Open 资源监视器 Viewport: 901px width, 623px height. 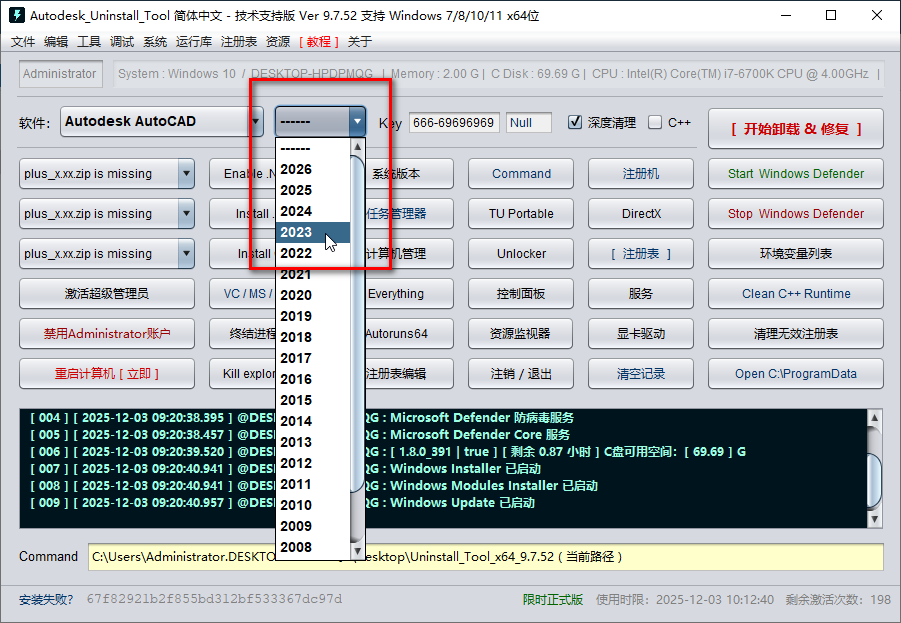pyautogui.click(x=521, y=333)
